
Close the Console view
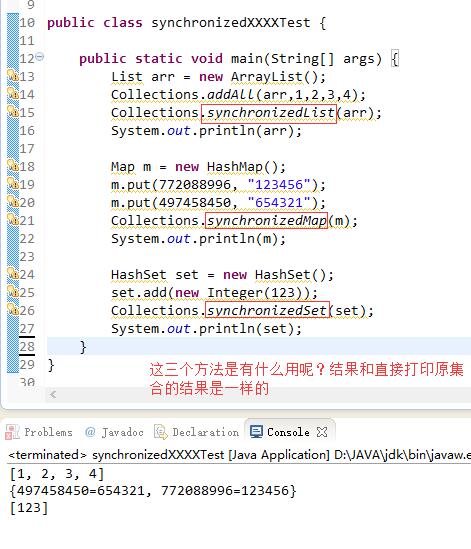pos(322,432)
